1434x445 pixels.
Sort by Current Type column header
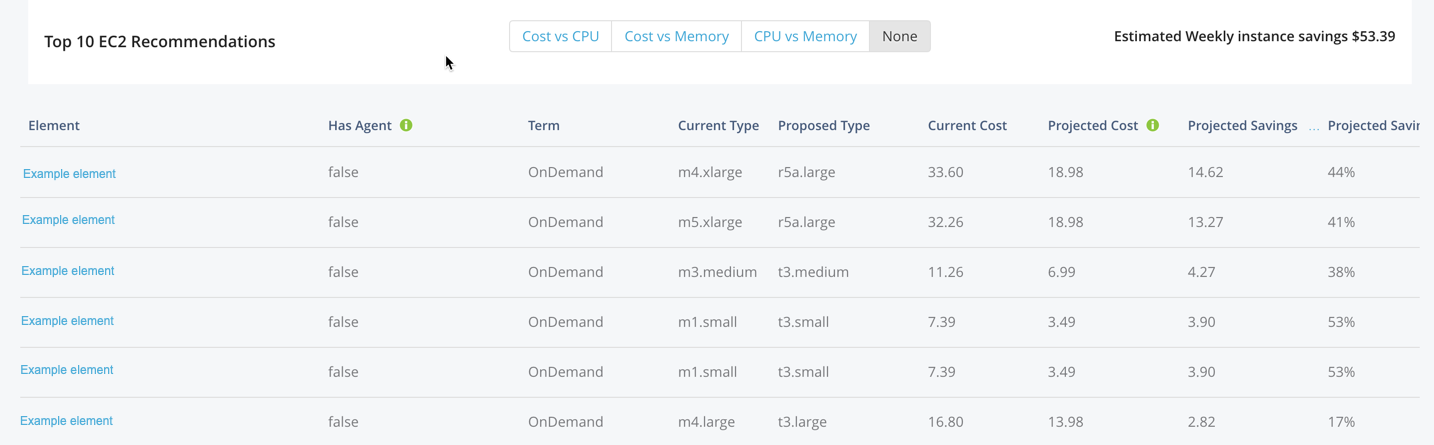(x=718, y=125)
